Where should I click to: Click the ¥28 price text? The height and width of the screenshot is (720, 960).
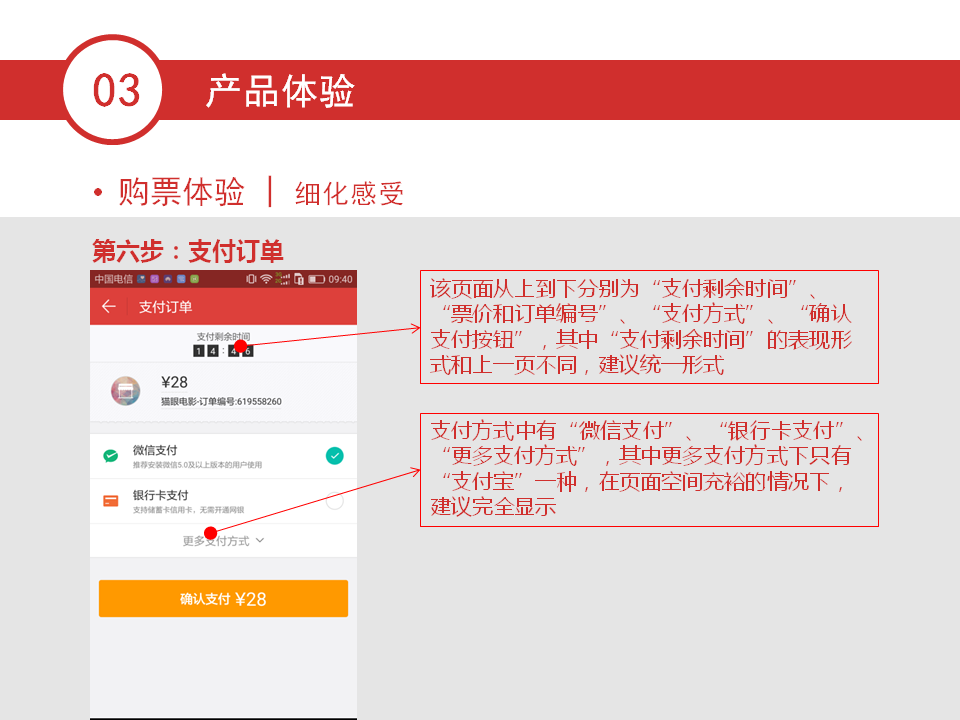click(x=174, y=382)
